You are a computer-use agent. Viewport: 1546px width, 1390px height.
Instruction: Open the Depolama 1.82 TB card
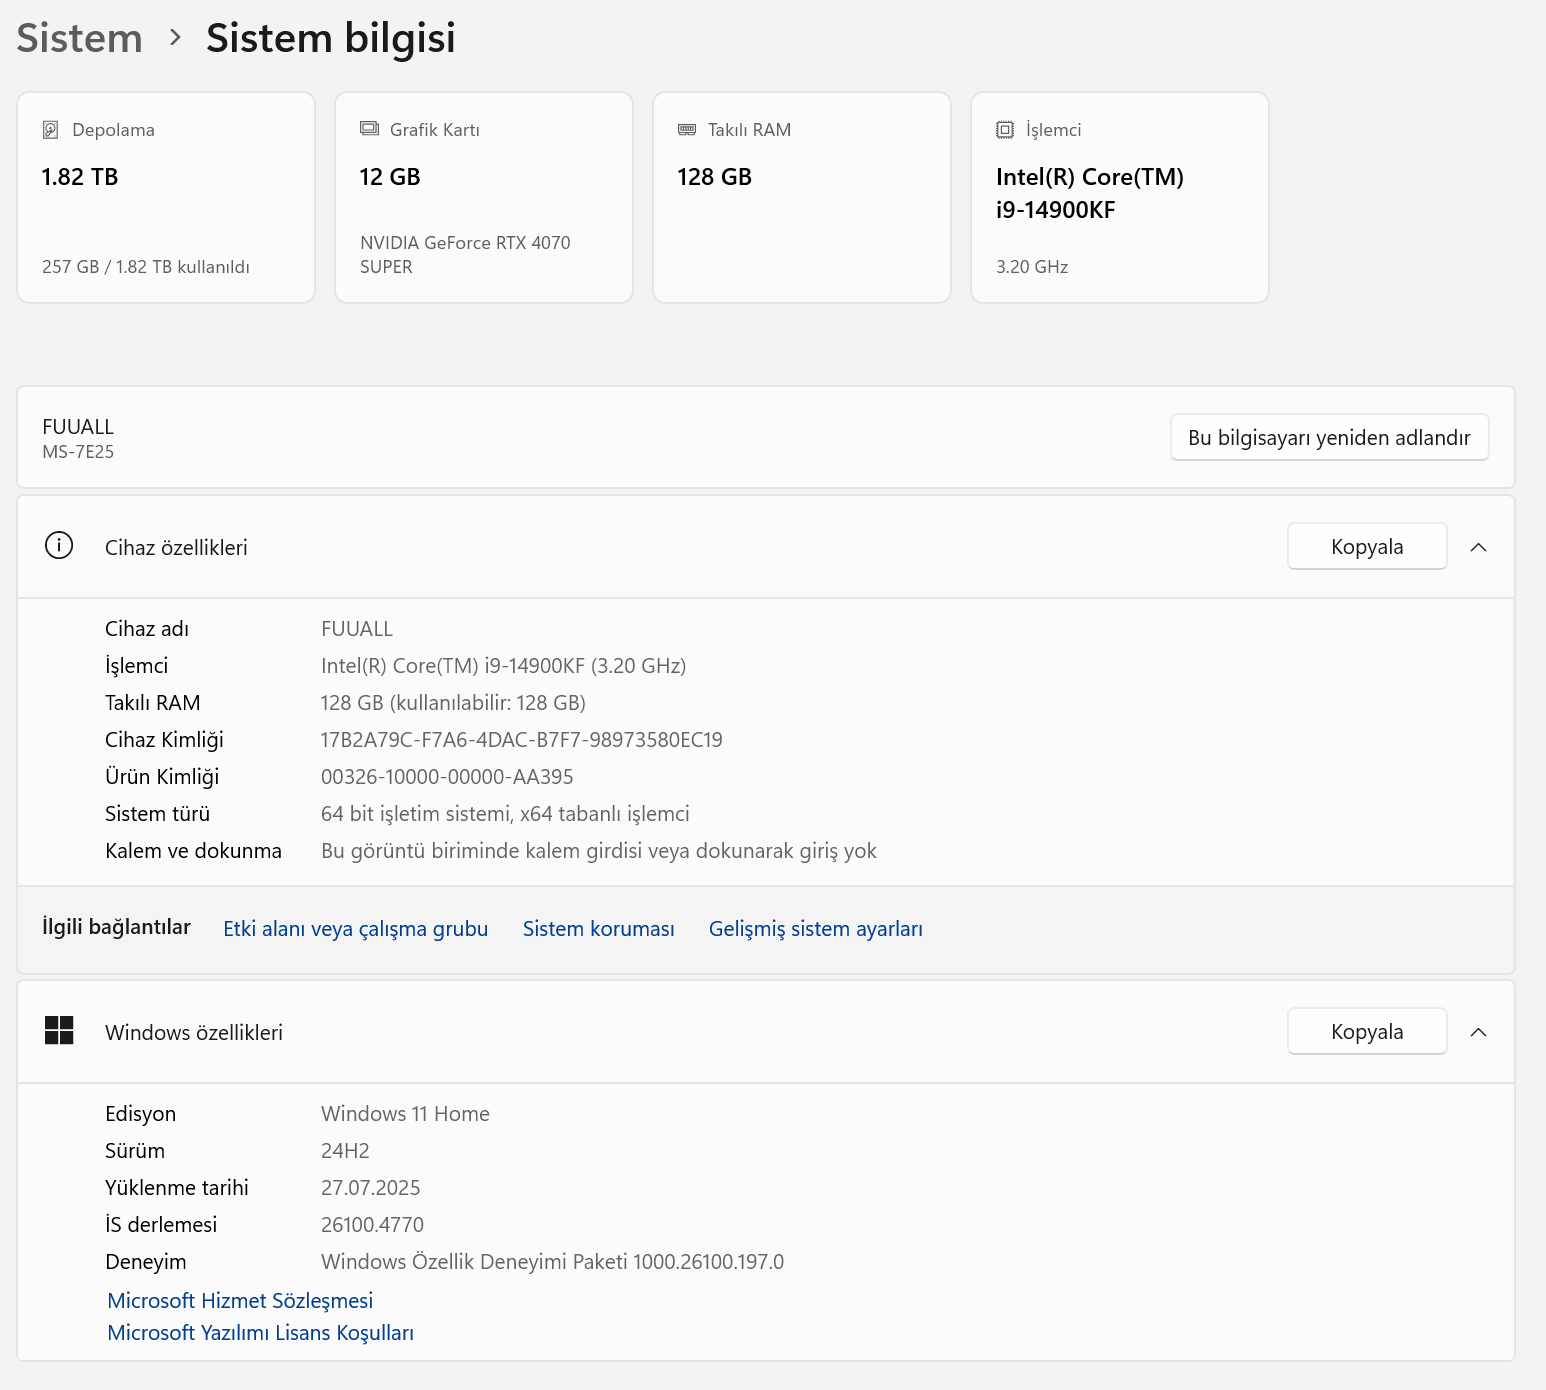click(166, 197)
